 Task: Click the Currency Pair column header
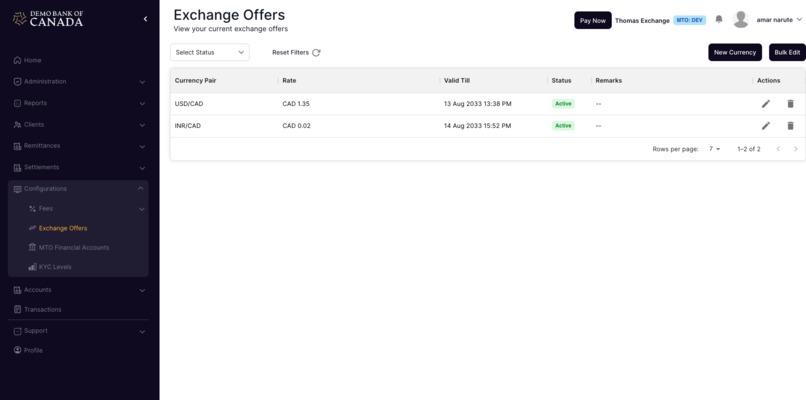point(195,81)
